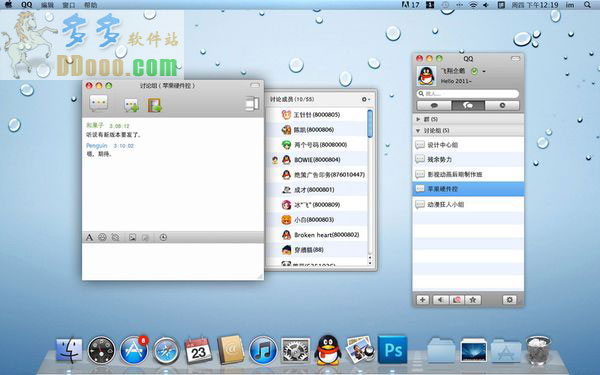Click the exit discussion door icon
This screenshot has width=600, height=375.
point(154,105)
